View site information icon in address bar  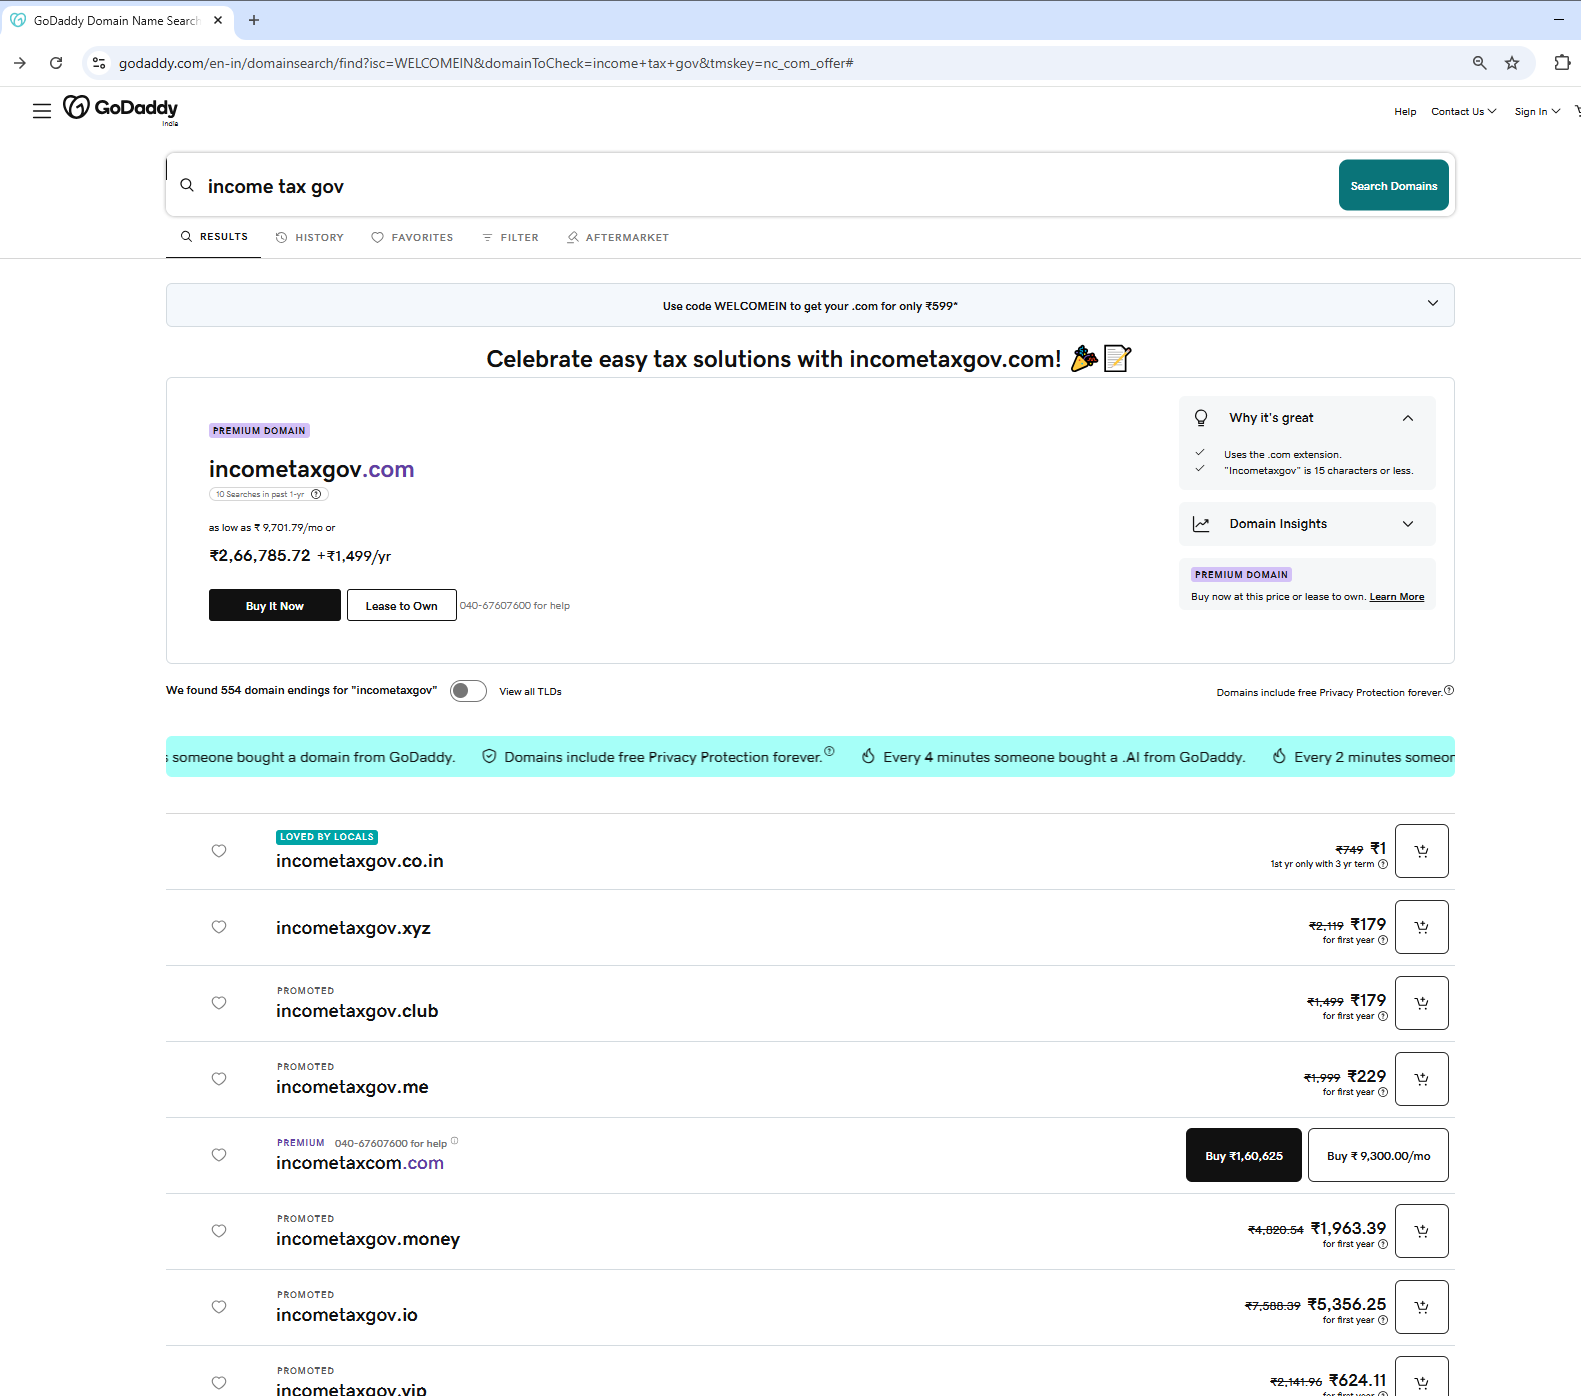98,63
